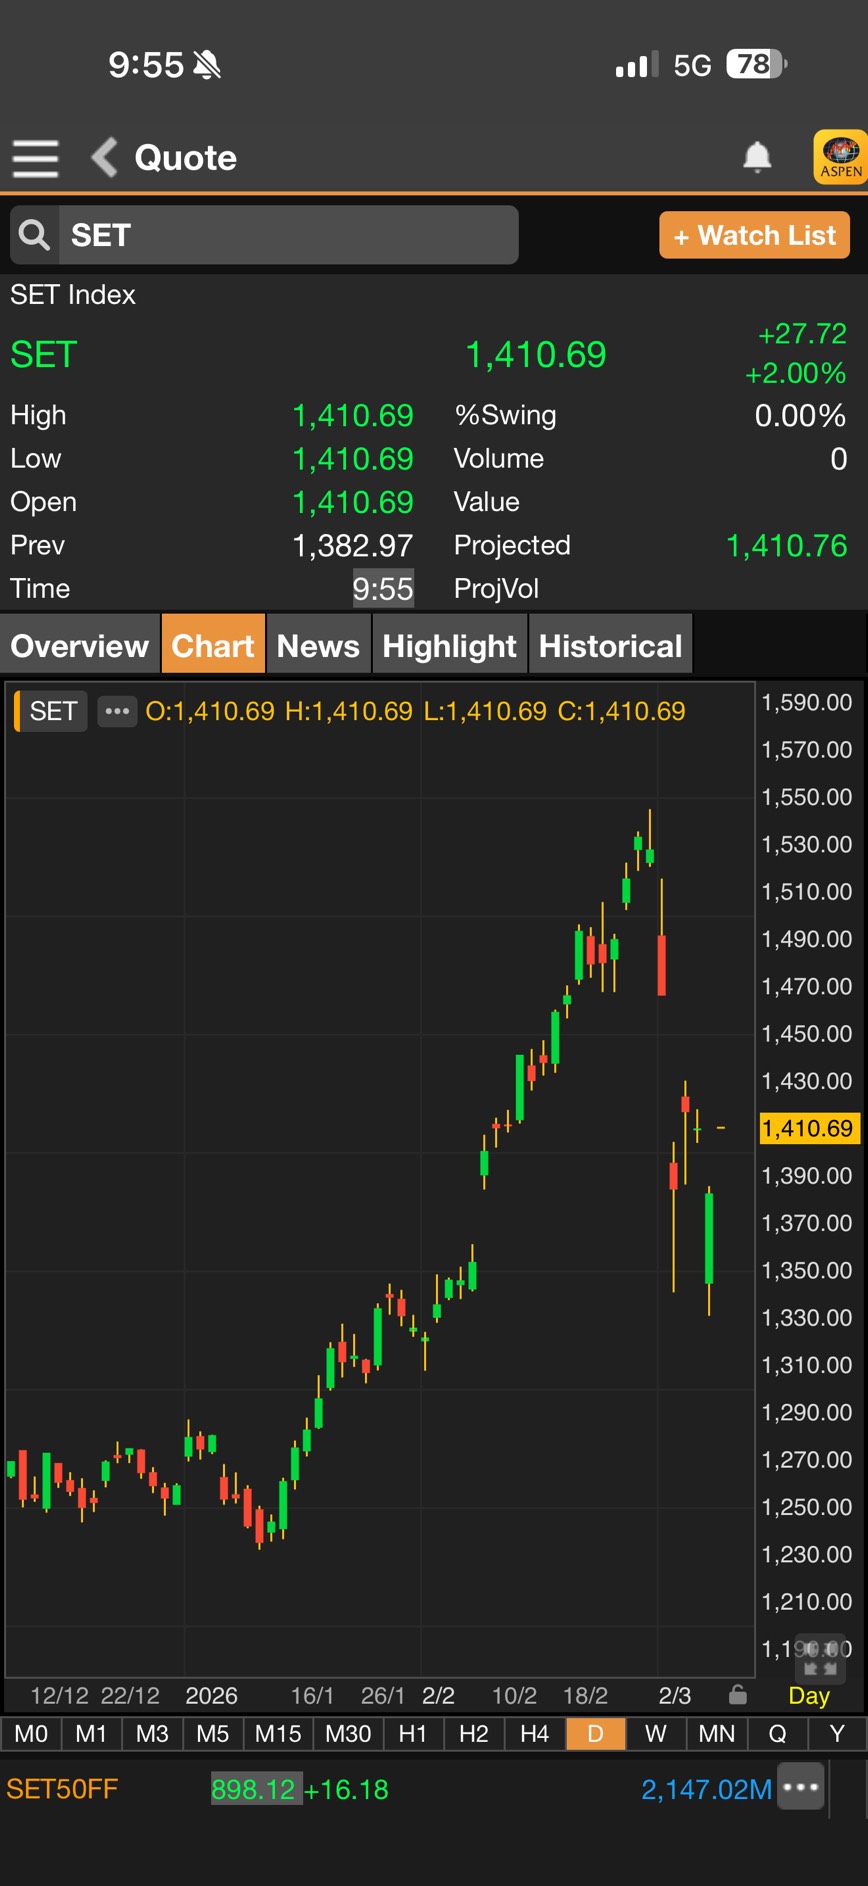Select the H1 interval button
The image size is (868, 1886).
(x=412, y=1734)
